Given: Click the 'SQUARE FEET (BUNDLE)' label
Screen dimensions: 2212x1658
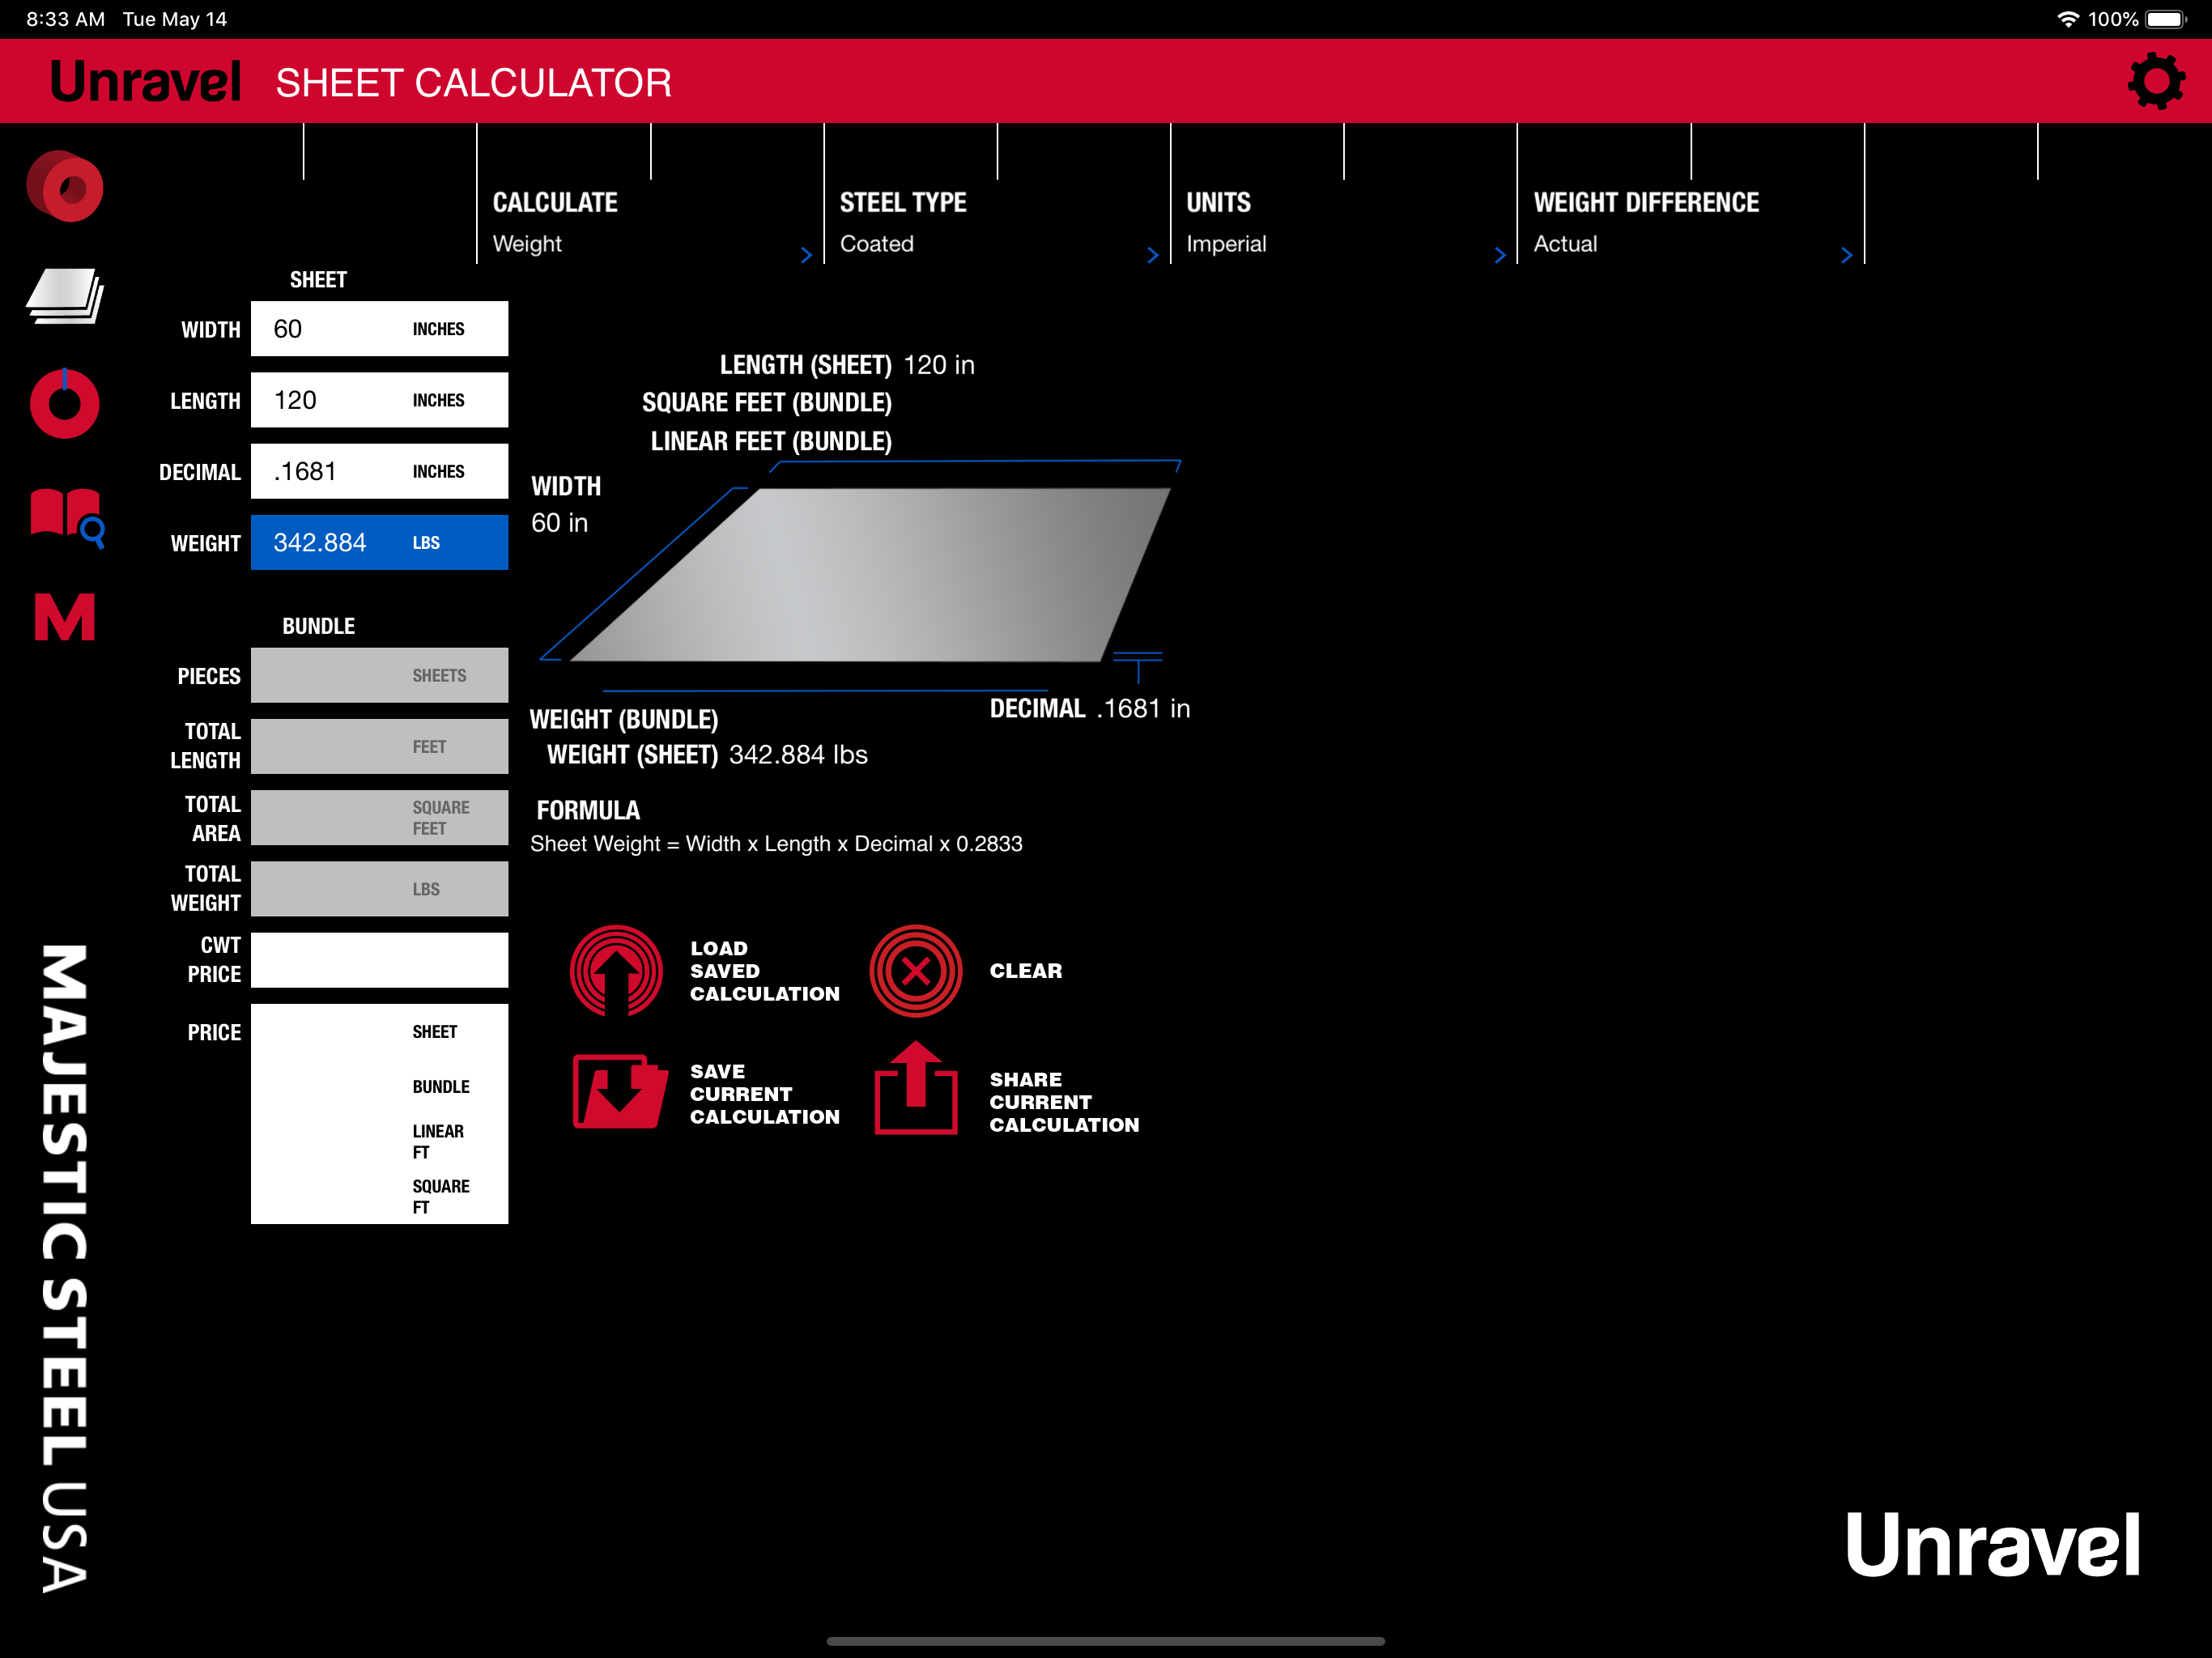Looking at the screenshot, I should pos(766,403).
